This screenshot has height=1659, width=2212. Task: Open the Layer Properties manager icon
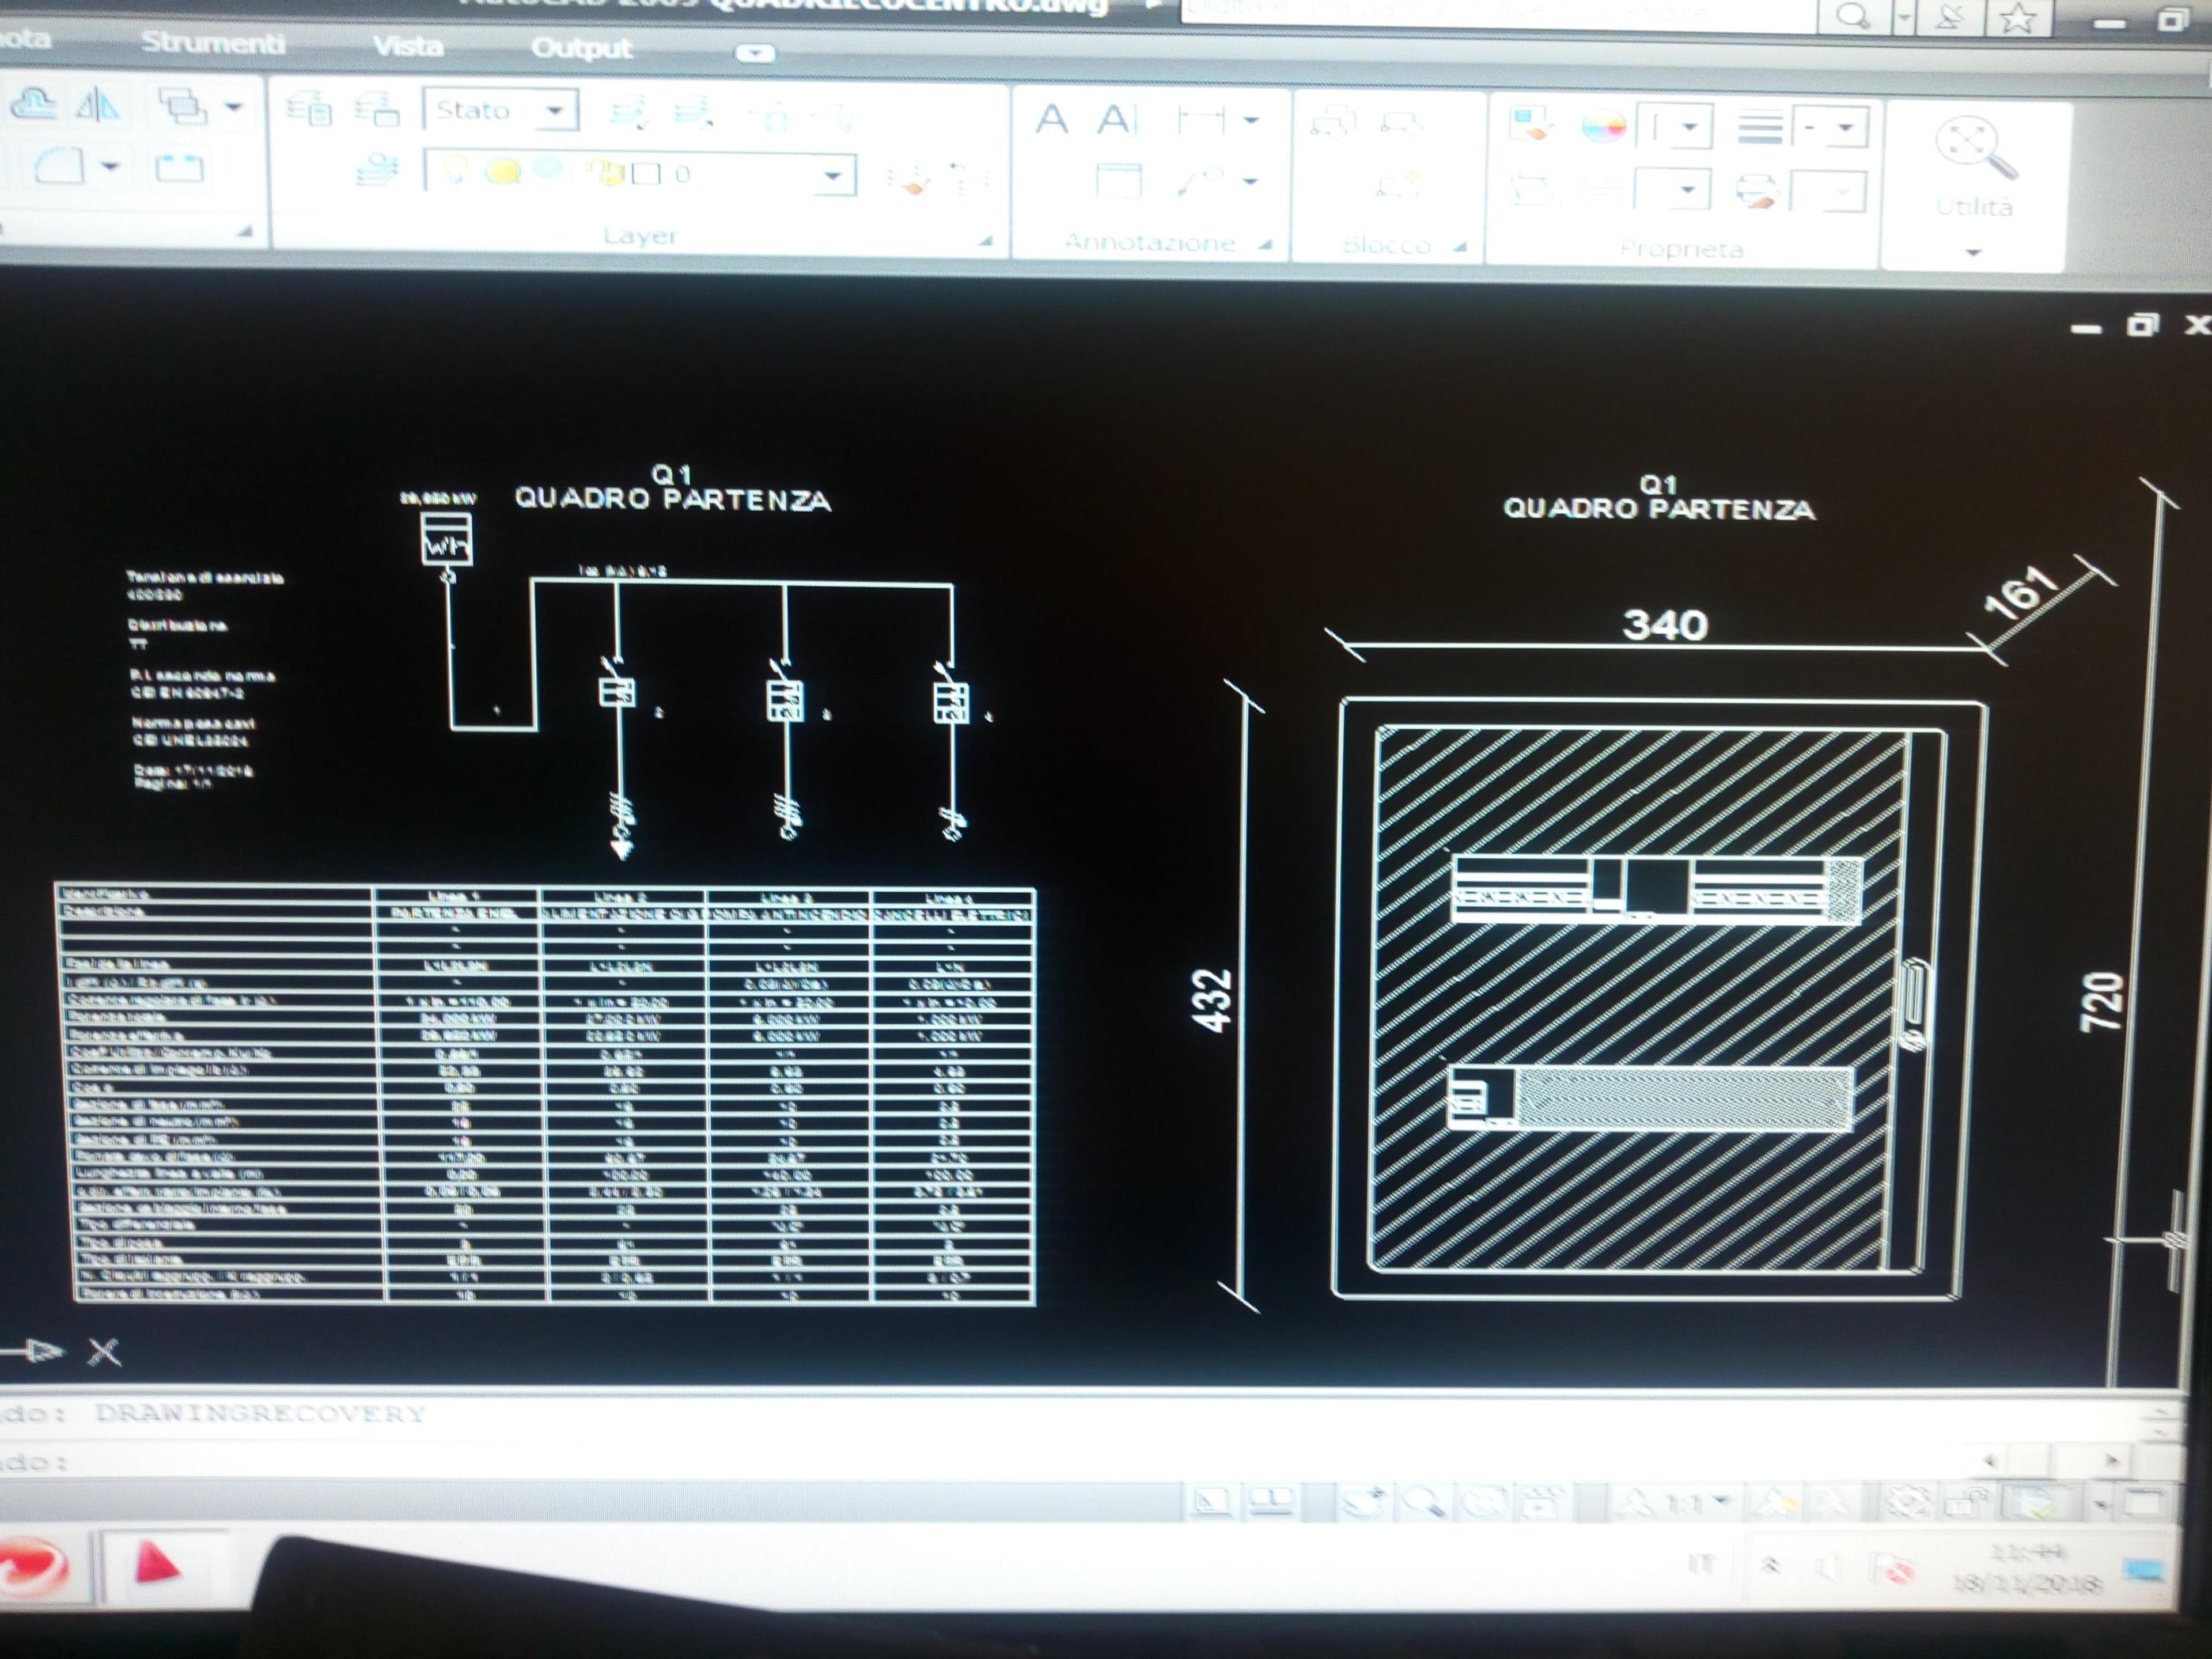(309, 107)
